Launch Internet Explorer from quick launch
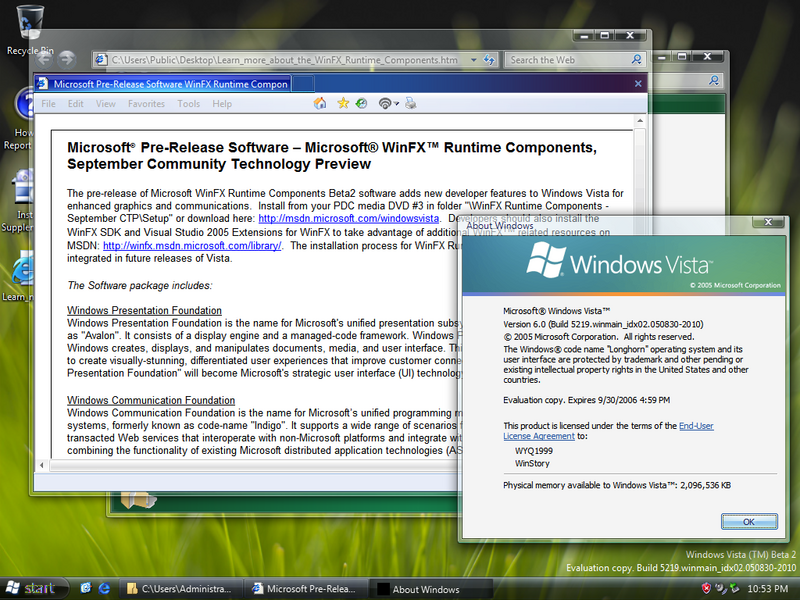 coord(104,588)
